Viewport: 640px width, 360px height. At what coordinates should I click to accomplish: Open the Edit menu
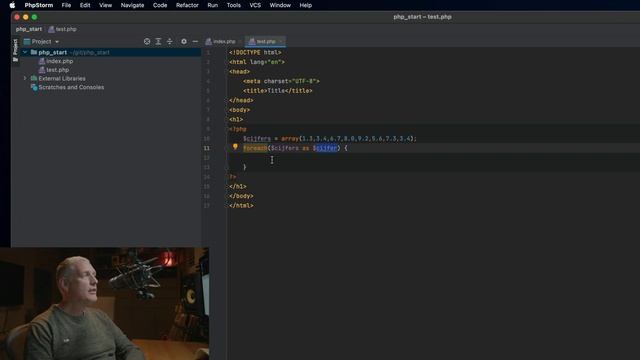pos(85,5)
